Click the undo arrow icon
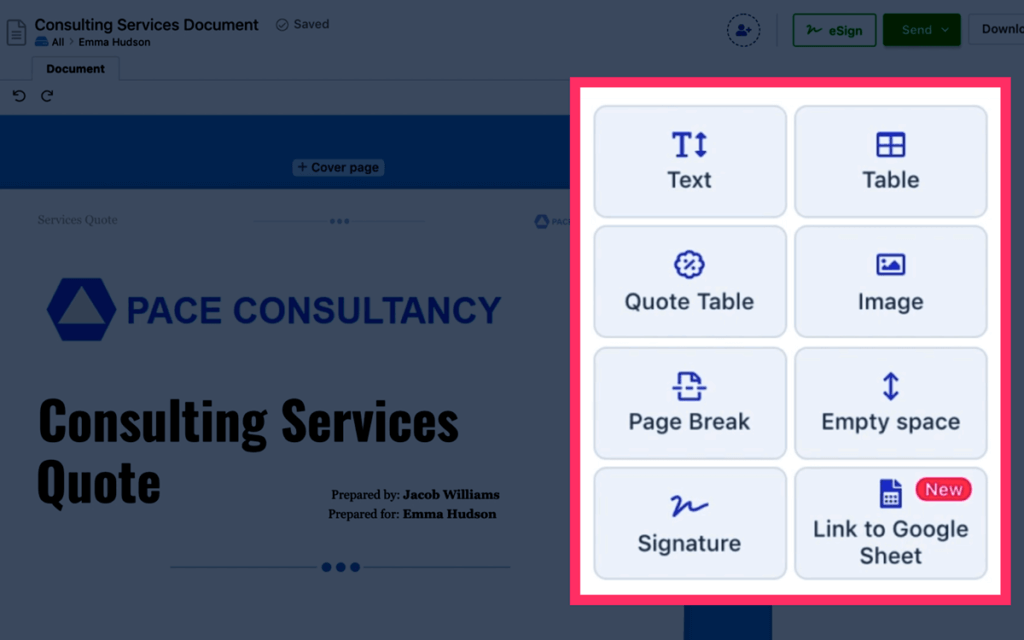Image resolution: width=1024 pixels, height=640 pixels. 19,96
